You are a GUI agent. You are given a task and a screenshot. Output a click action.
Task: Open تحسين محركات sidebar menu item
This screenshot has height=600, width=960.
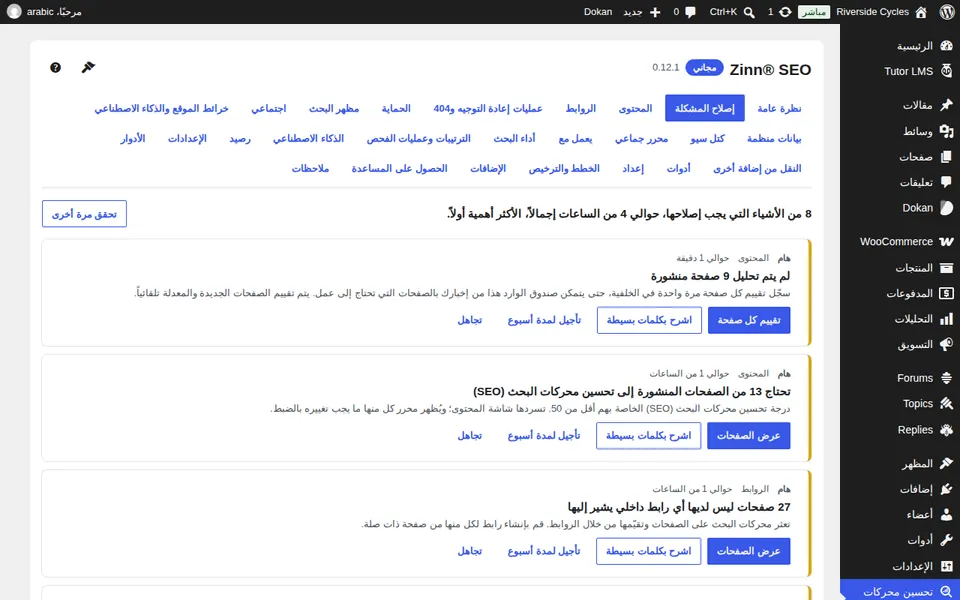(900, 592)
